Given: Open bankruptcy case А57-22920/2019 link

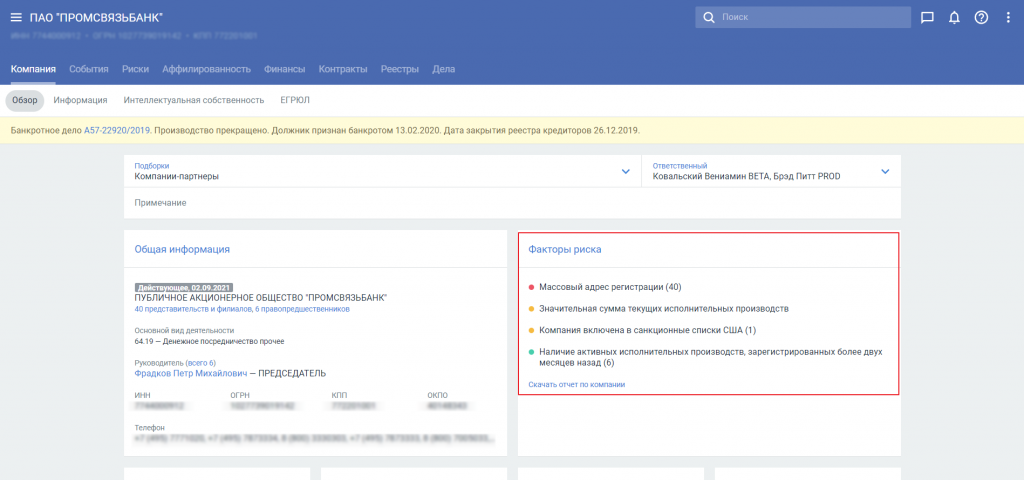Looking at the screenshot, I should coord(117,131).
